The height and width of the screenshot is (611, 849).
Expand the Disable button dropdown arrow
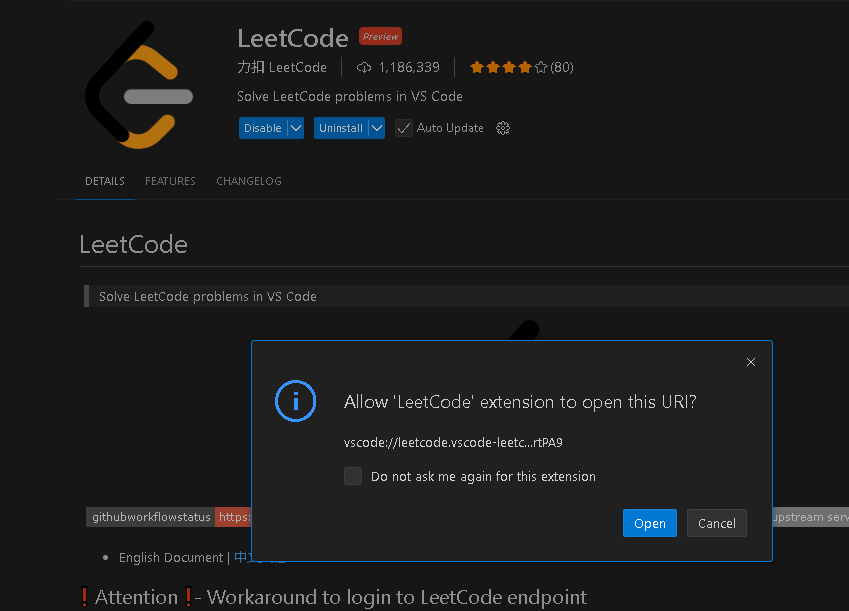295,128
